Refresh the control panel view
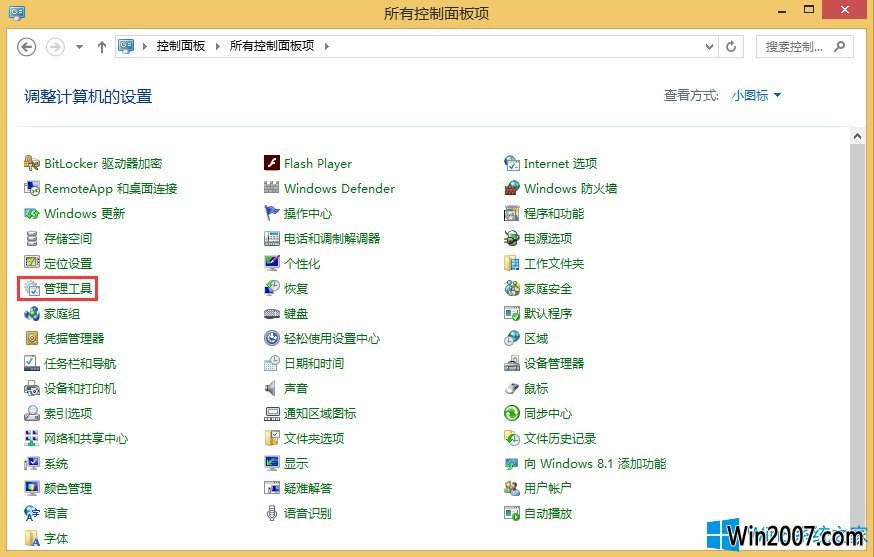 point(731,47)
